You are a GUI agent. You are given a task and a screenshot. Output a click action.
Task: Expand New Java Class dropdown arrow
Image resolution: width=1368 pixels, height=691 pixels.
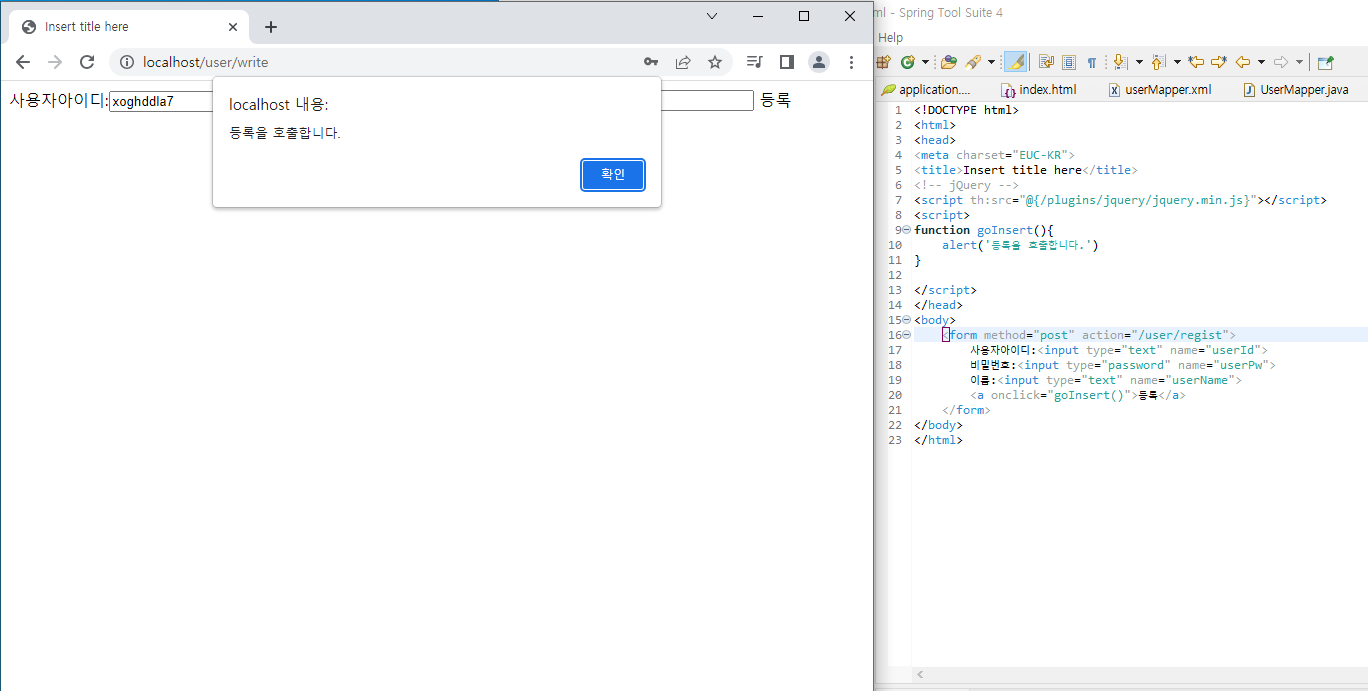[x=925, y=62]
